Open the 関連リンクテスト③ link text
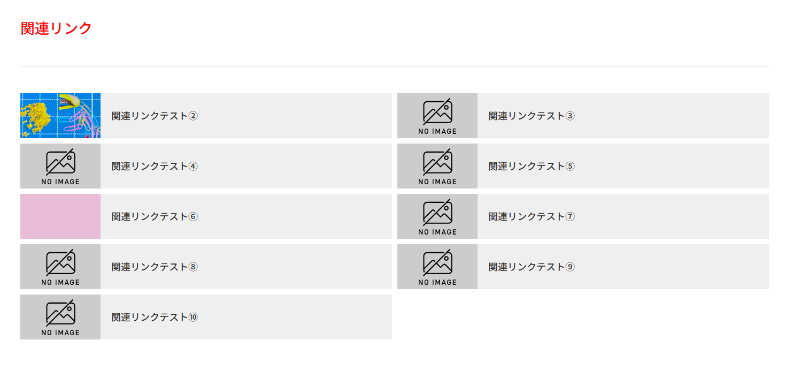The width and height of the screenshot is (785, 370). tap(532, 116)
